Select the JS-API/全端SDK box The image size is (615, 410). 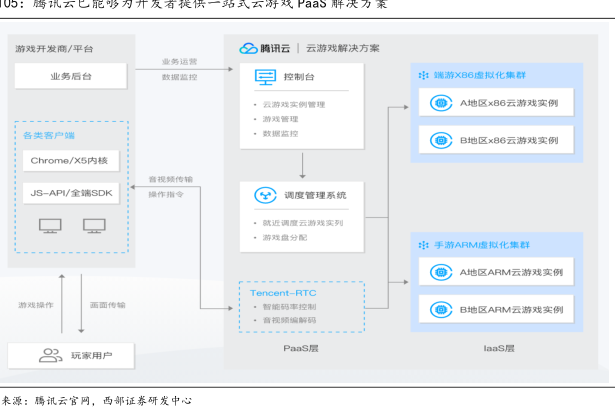point(69,191)
